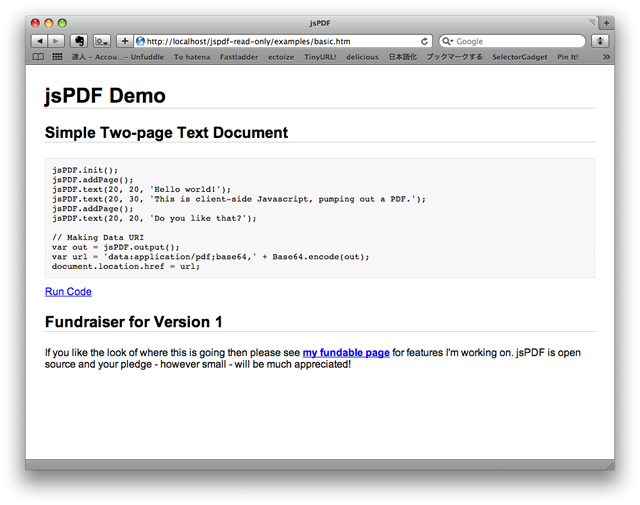This screenshot has width=640, height=505.
Task: Click the Run Code link
Action: click(68, 291)
